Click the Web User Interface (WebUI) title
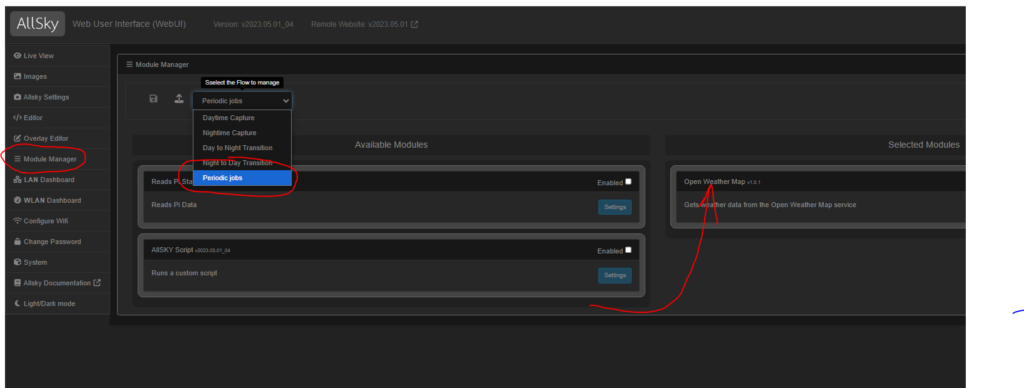This screenshot has height=388, width=1024. [x=129, y=24]
